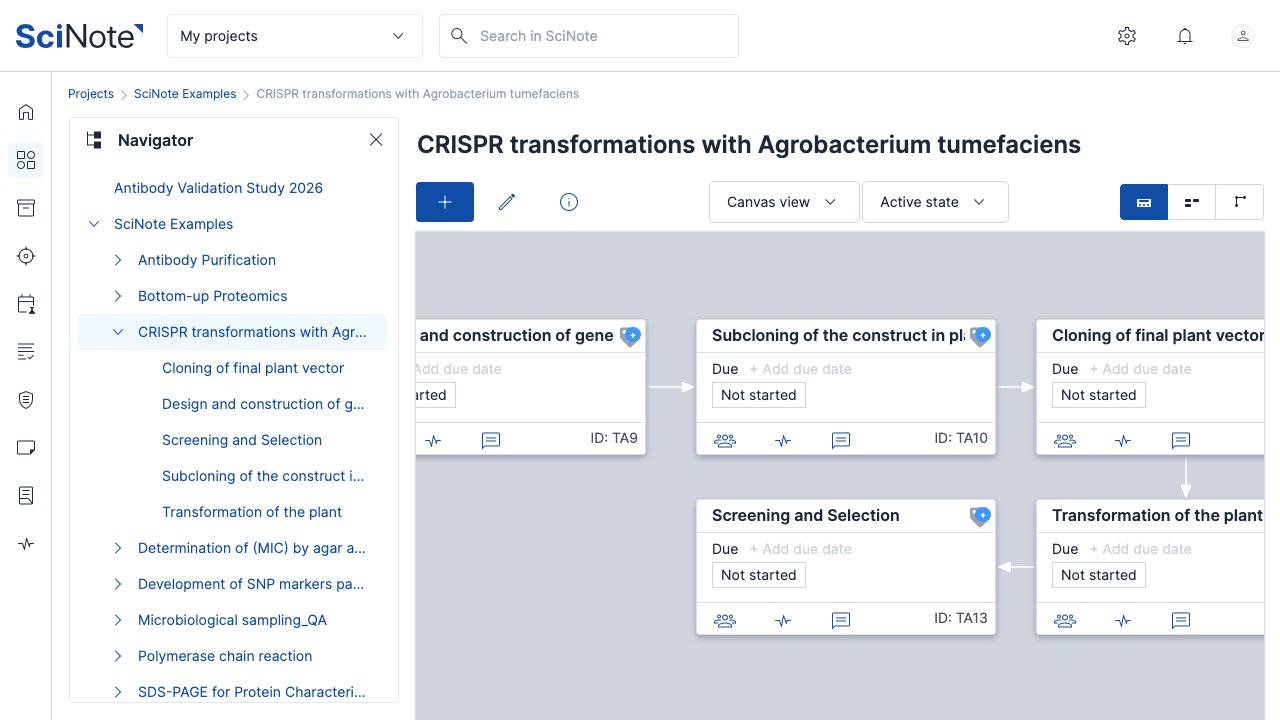Open comments on Cloning of final plant vector card
Screen dimensions: 1280x720
(x=1181, y=440)
